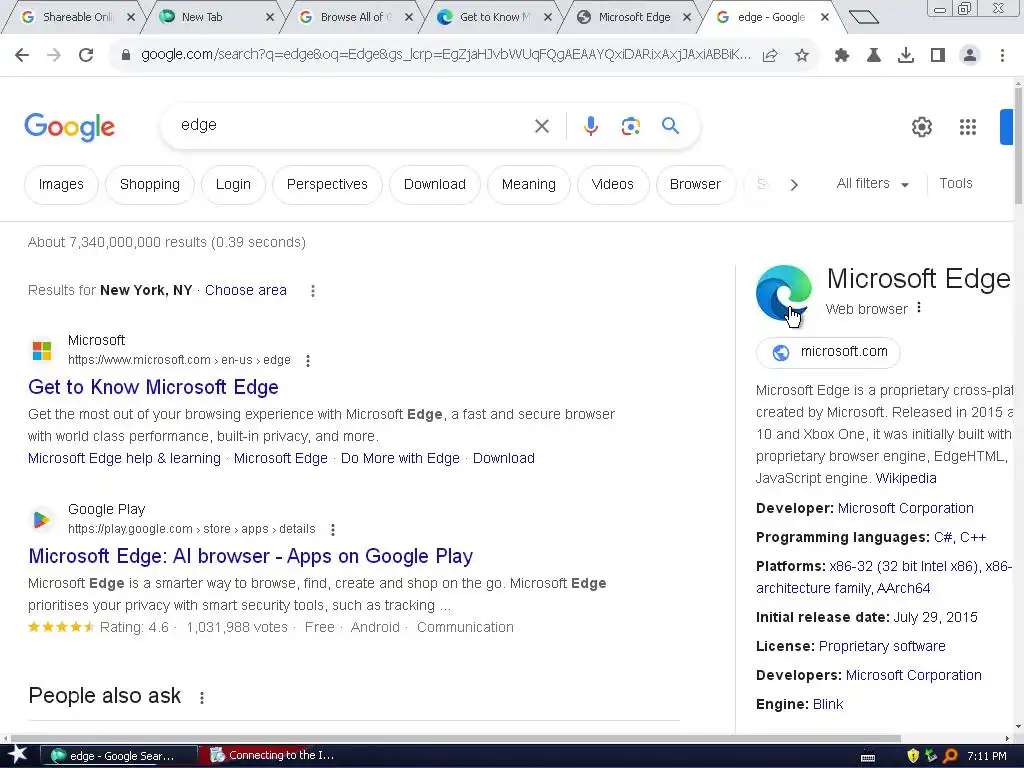The width and height of the screenshot is (1024, 768).
Task: Close the edge - Google tab
Action: (825, 18)
